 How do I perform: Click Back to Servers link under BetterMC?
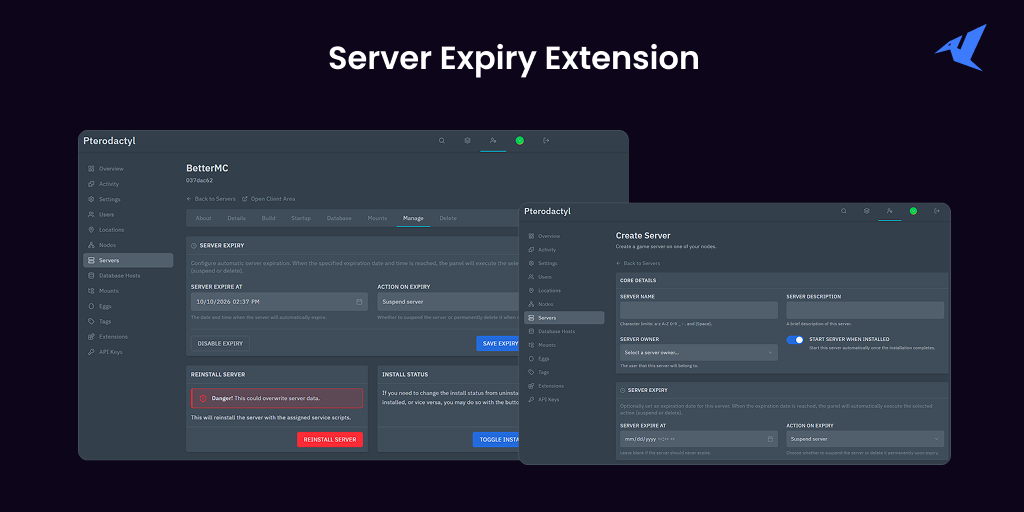(x=211, y=199)
